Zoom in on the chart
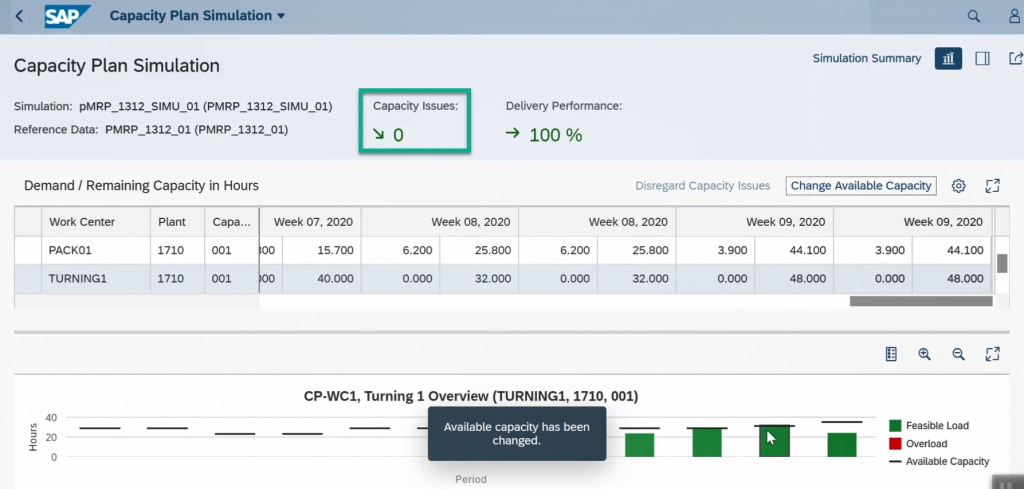1024x489 pixels. pyautogui.click(x=924, y=354)
